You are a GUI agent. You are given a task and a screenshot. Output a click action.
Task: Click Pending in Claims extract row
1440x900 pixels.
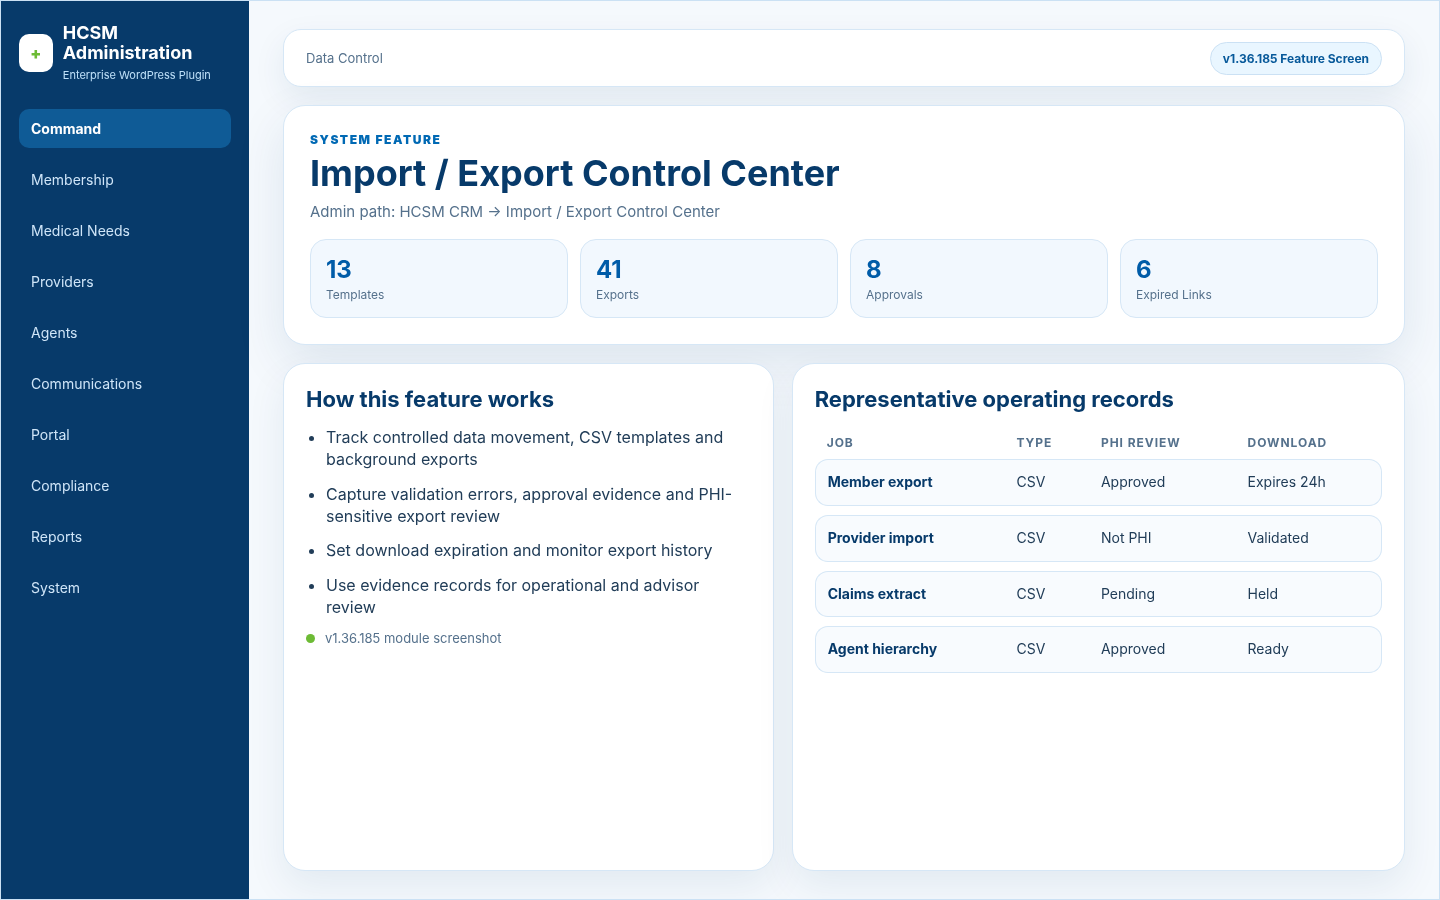point(1128,594)
